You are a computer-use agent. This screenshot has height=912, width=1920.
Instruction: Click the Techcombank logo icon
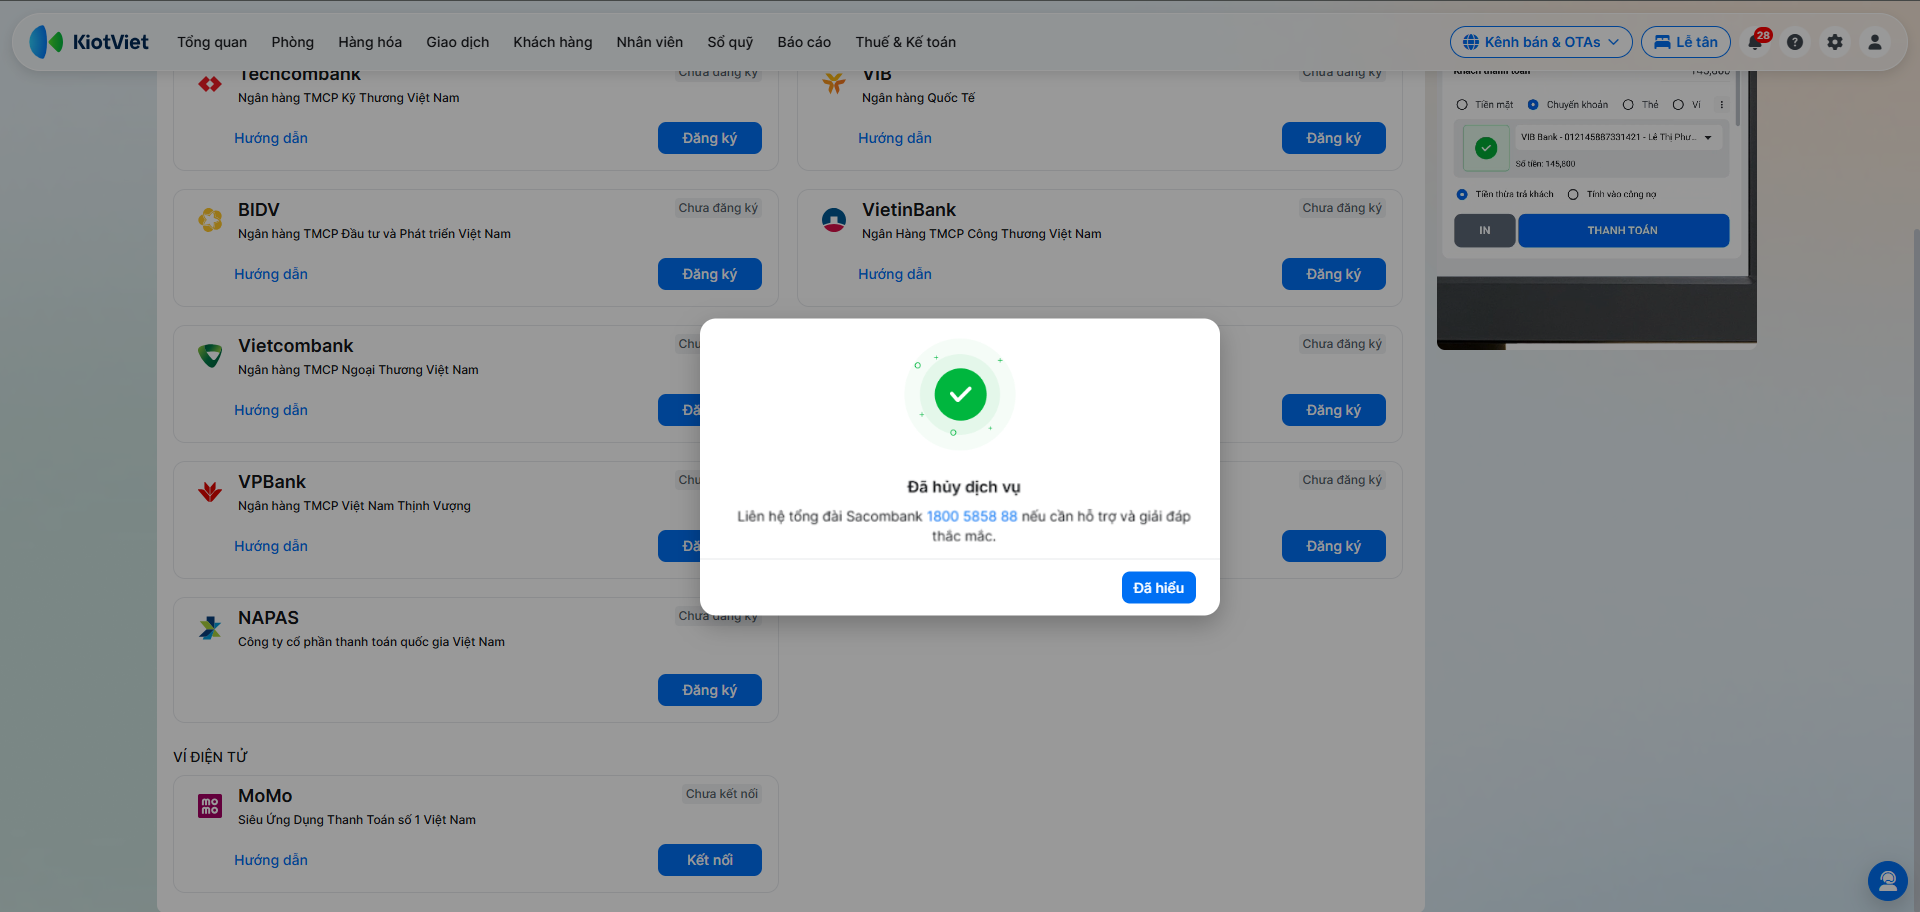pyautogui.click(x=210, y=84)
